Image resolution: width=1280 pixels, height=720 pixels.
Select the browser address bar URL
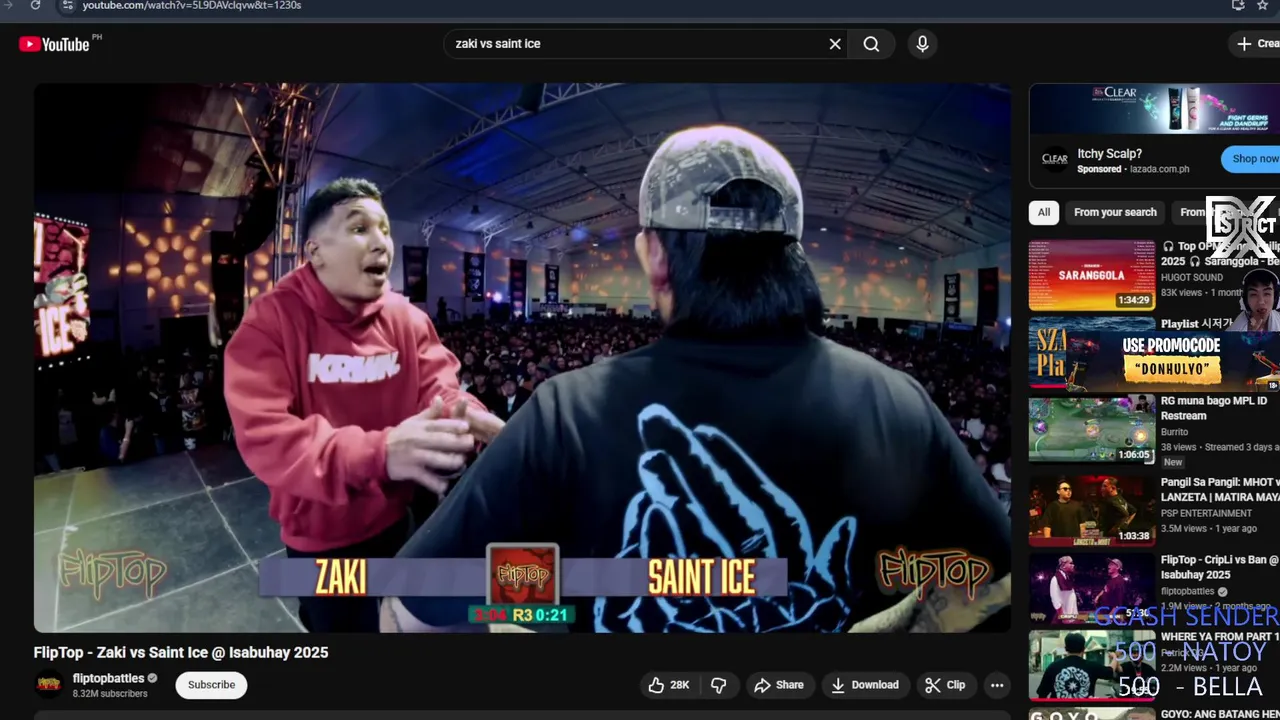(191, 5)
